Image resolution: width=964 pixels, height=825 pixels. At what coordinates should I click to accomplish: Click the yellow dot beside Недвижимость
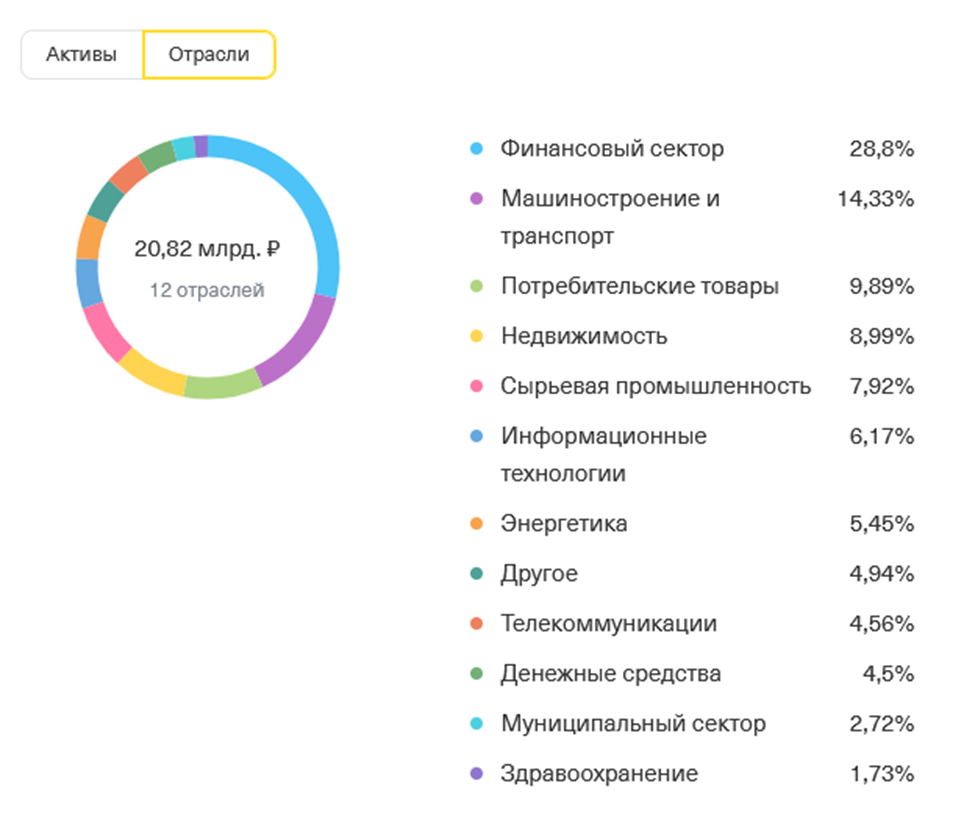click(477, 337)
